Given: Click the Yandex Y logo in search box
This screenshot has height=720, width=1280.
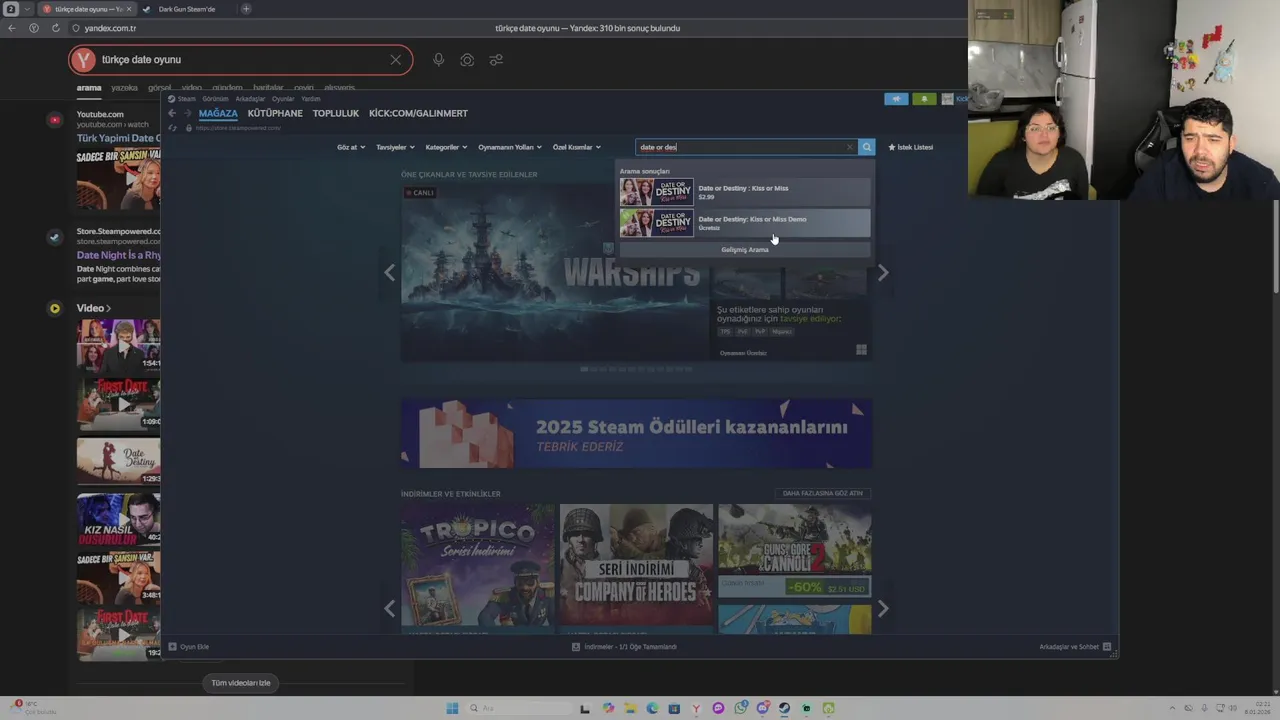Looking at the screenshot, I should pos(83,60).
